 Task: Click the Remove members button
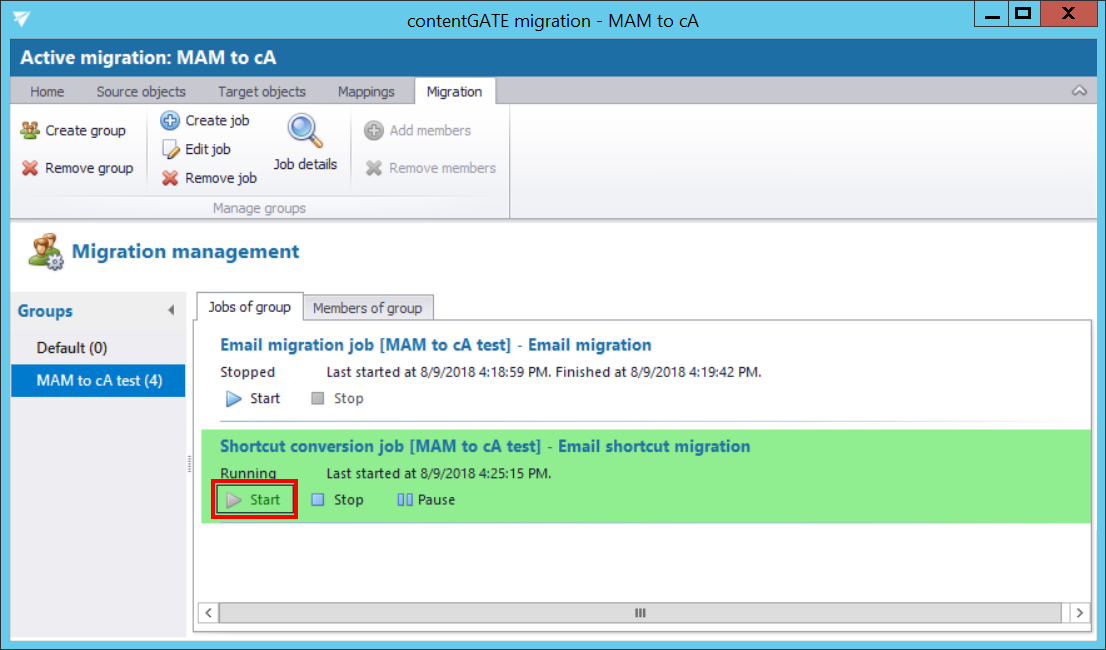430,168
